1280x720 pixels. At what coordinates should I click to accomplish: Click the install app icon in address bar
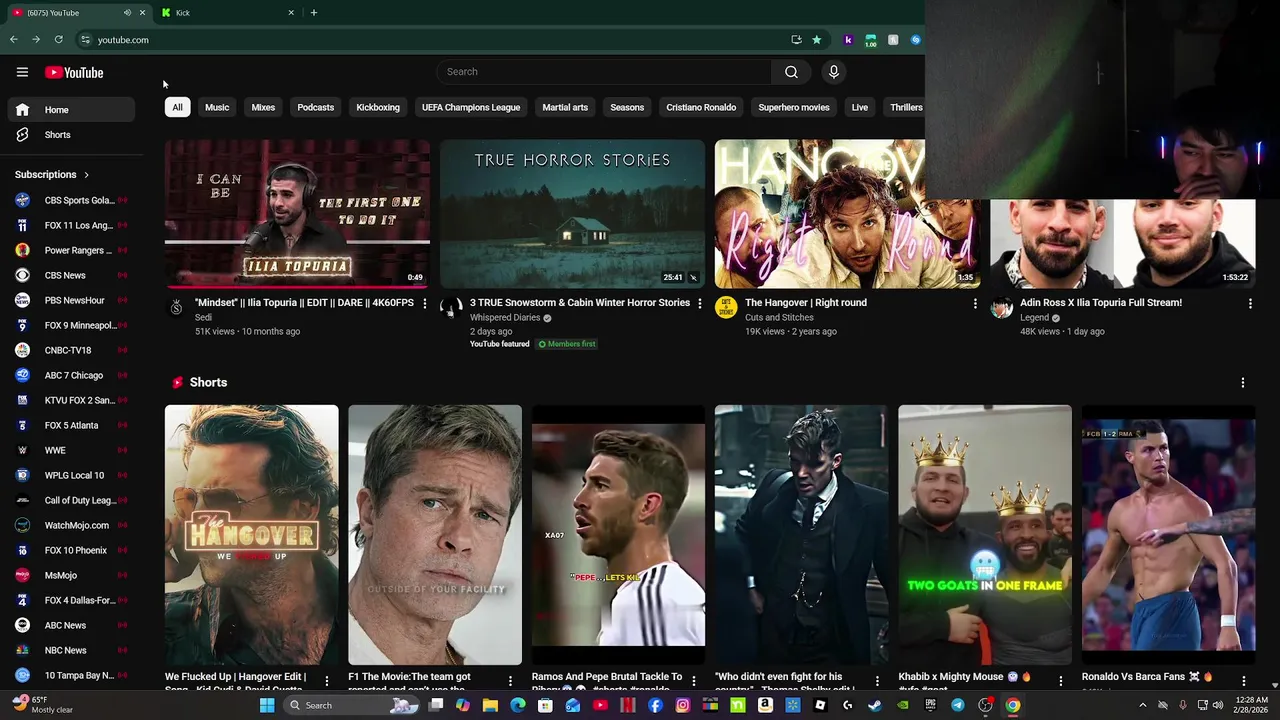tap(796, 40)
